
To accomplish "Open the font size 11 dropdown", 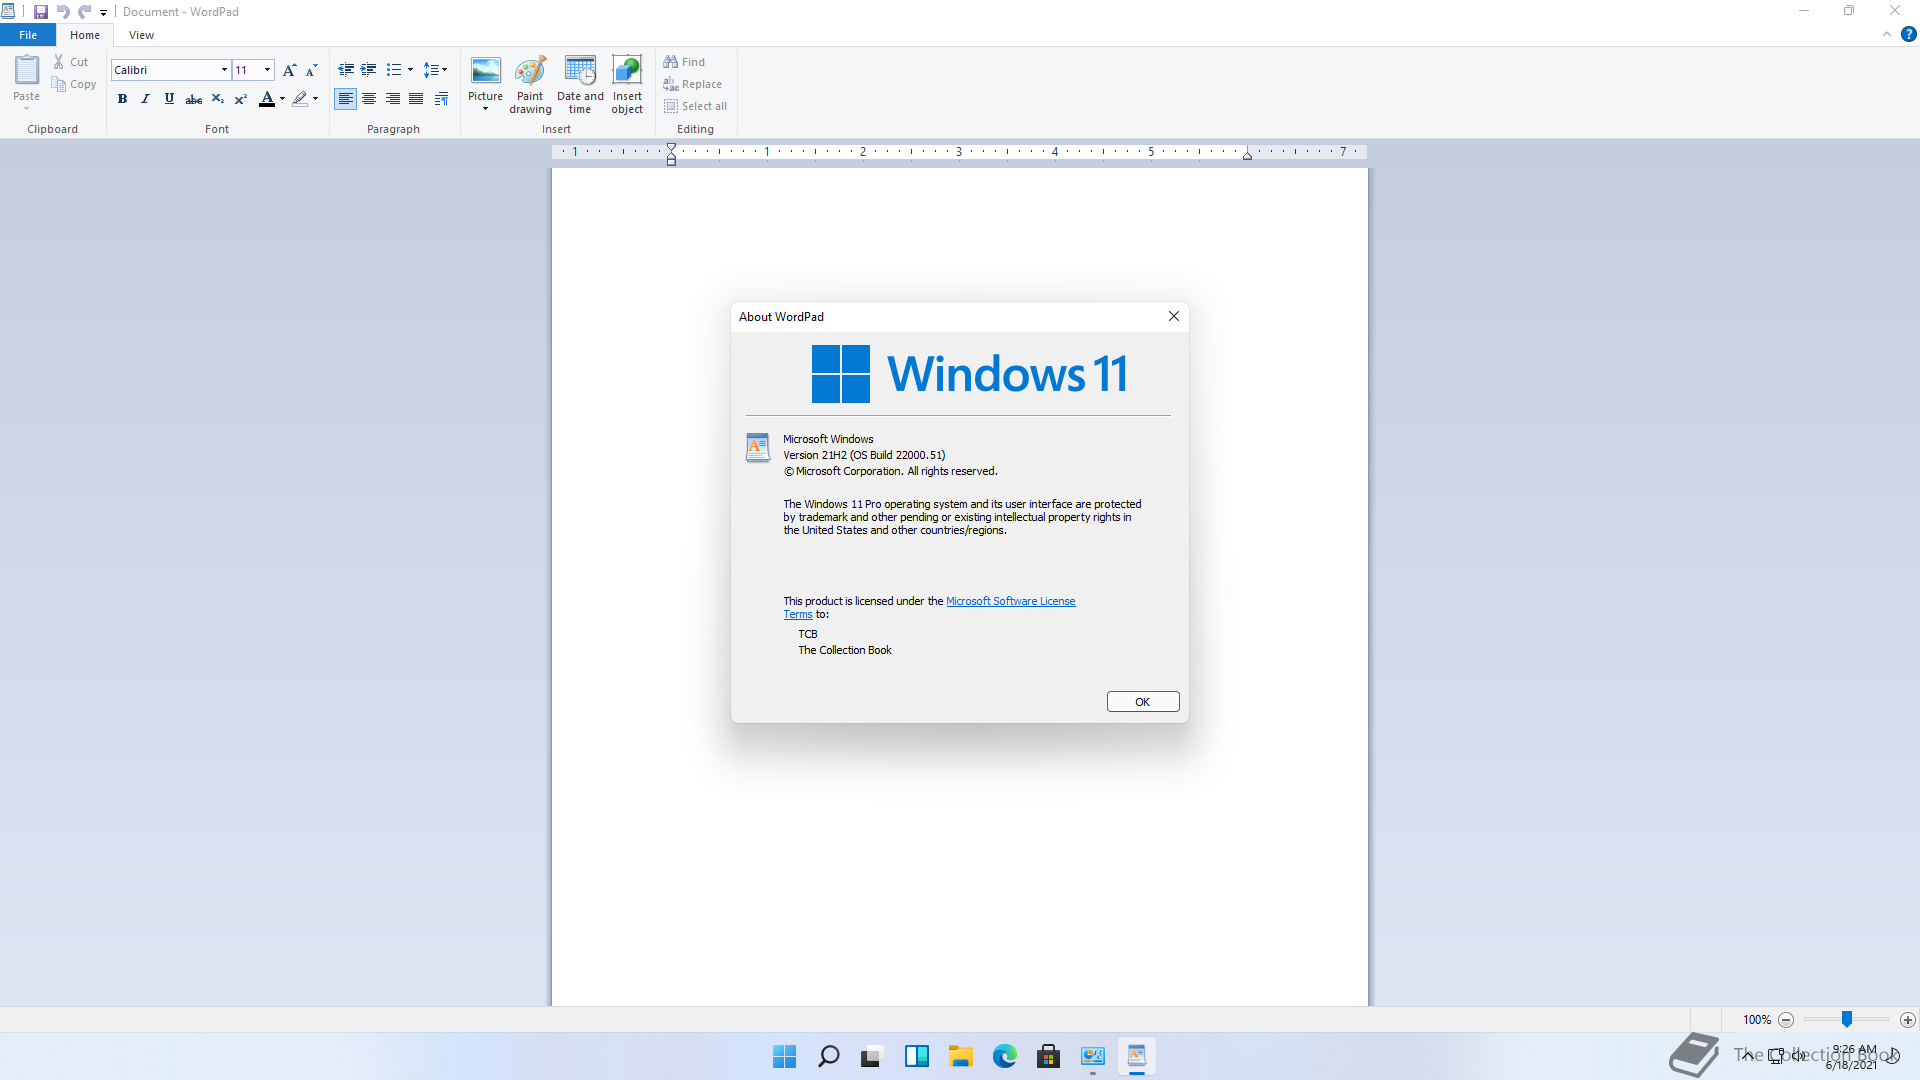I will click(x=267, y=70).
